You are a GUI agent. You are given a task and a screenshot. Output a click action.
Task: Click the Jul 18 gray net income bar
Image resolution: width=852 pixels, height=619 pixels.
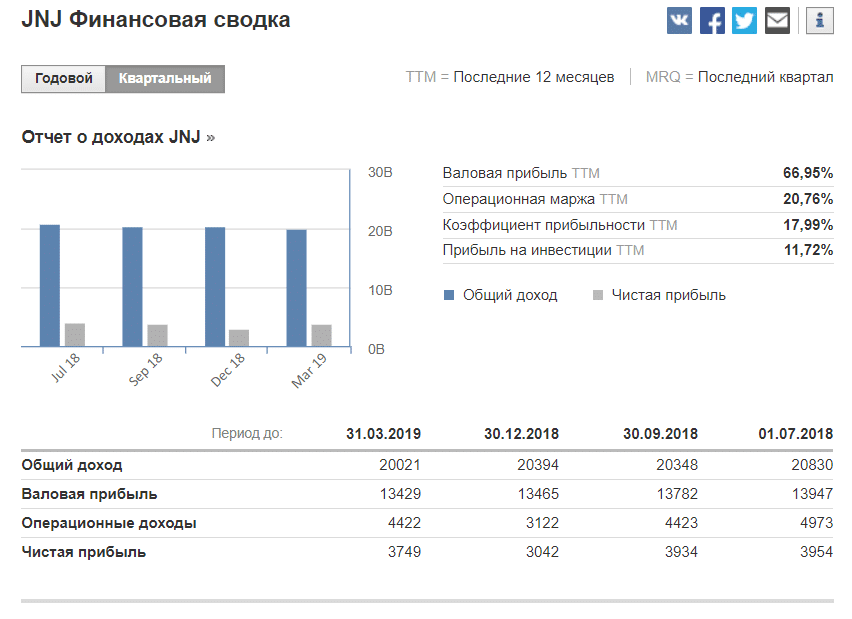(x=75, y=335)
